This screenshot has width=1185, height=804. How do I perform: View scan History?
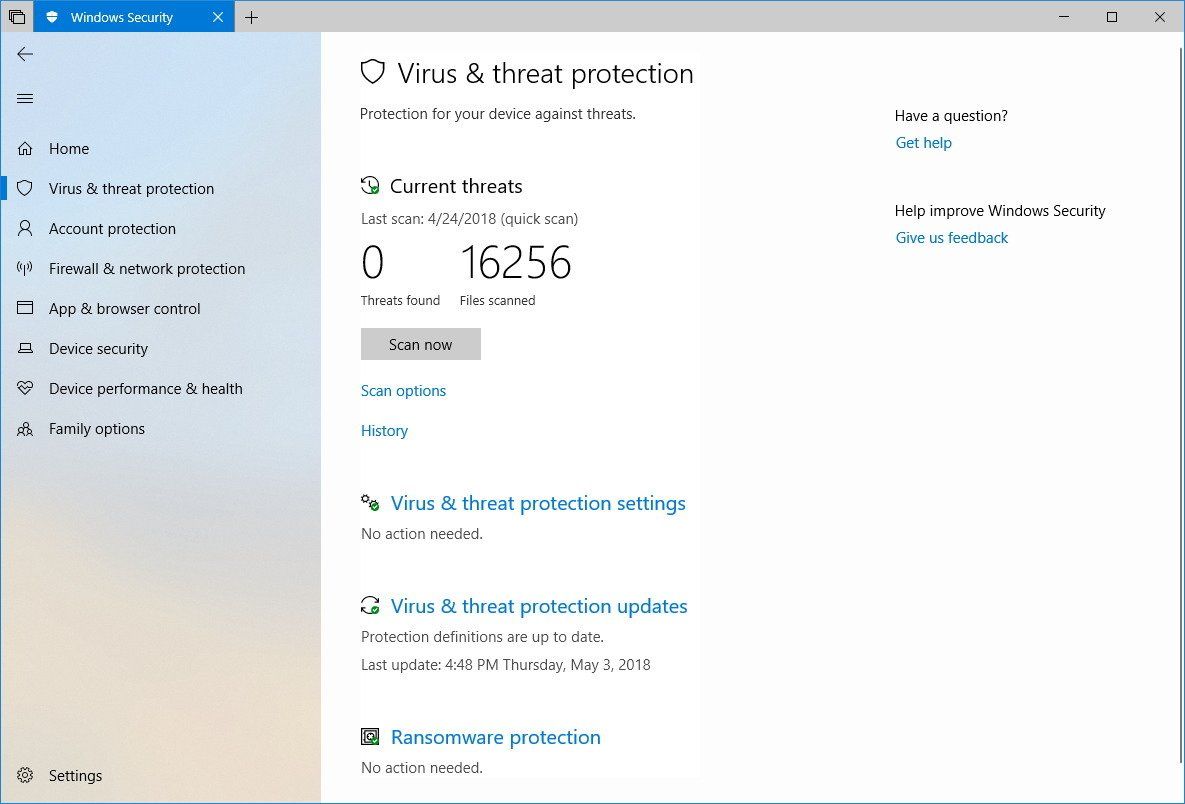[x=384, y=430]
